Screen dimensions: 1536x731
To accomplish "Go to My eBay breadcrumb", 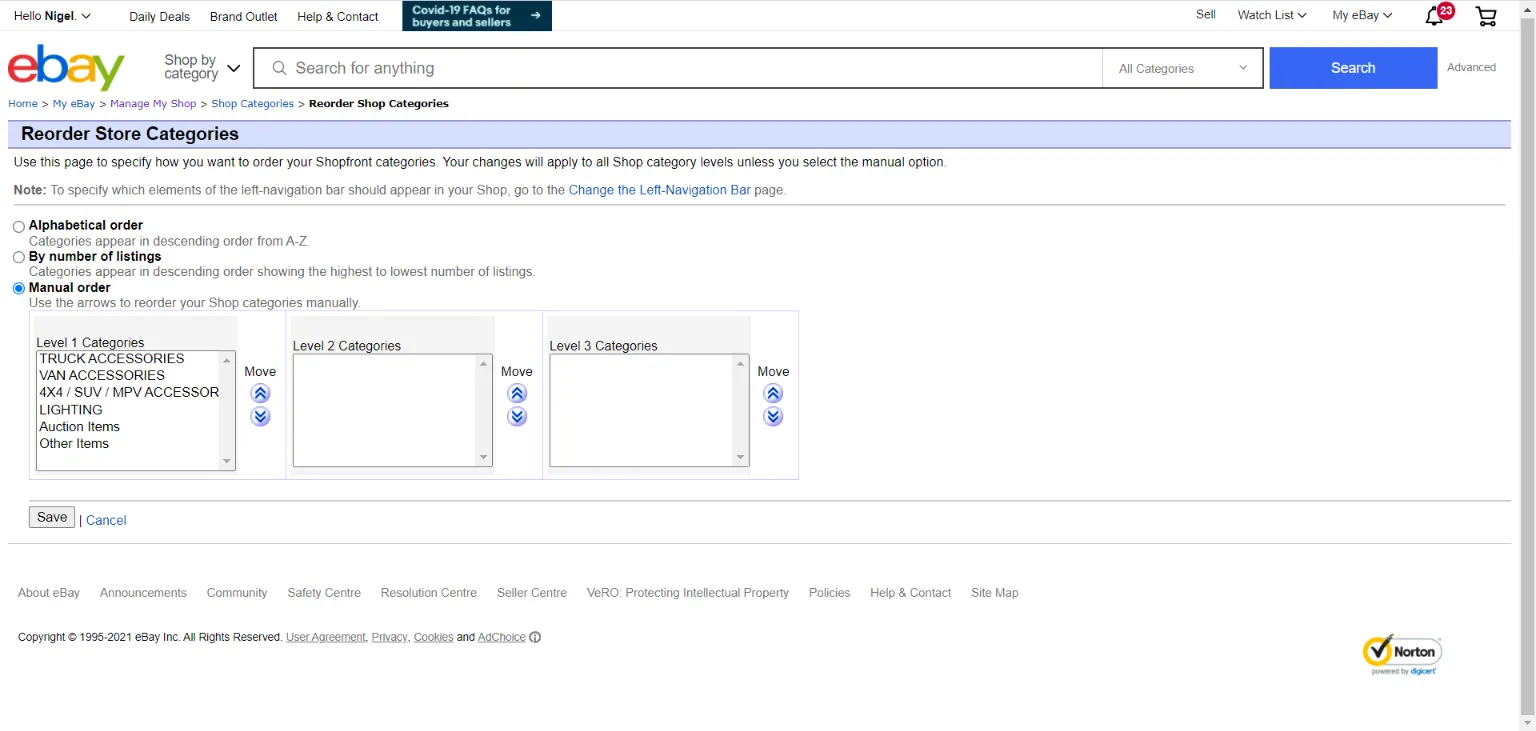I will [x=74, y=104].
